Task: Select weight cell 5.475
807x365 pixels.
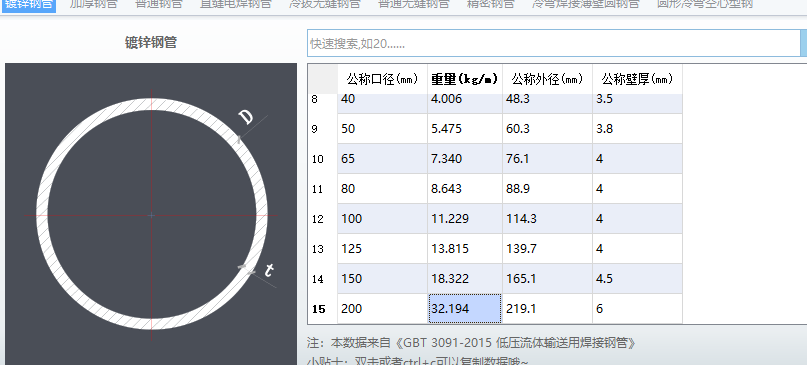Action: (465, 129)
